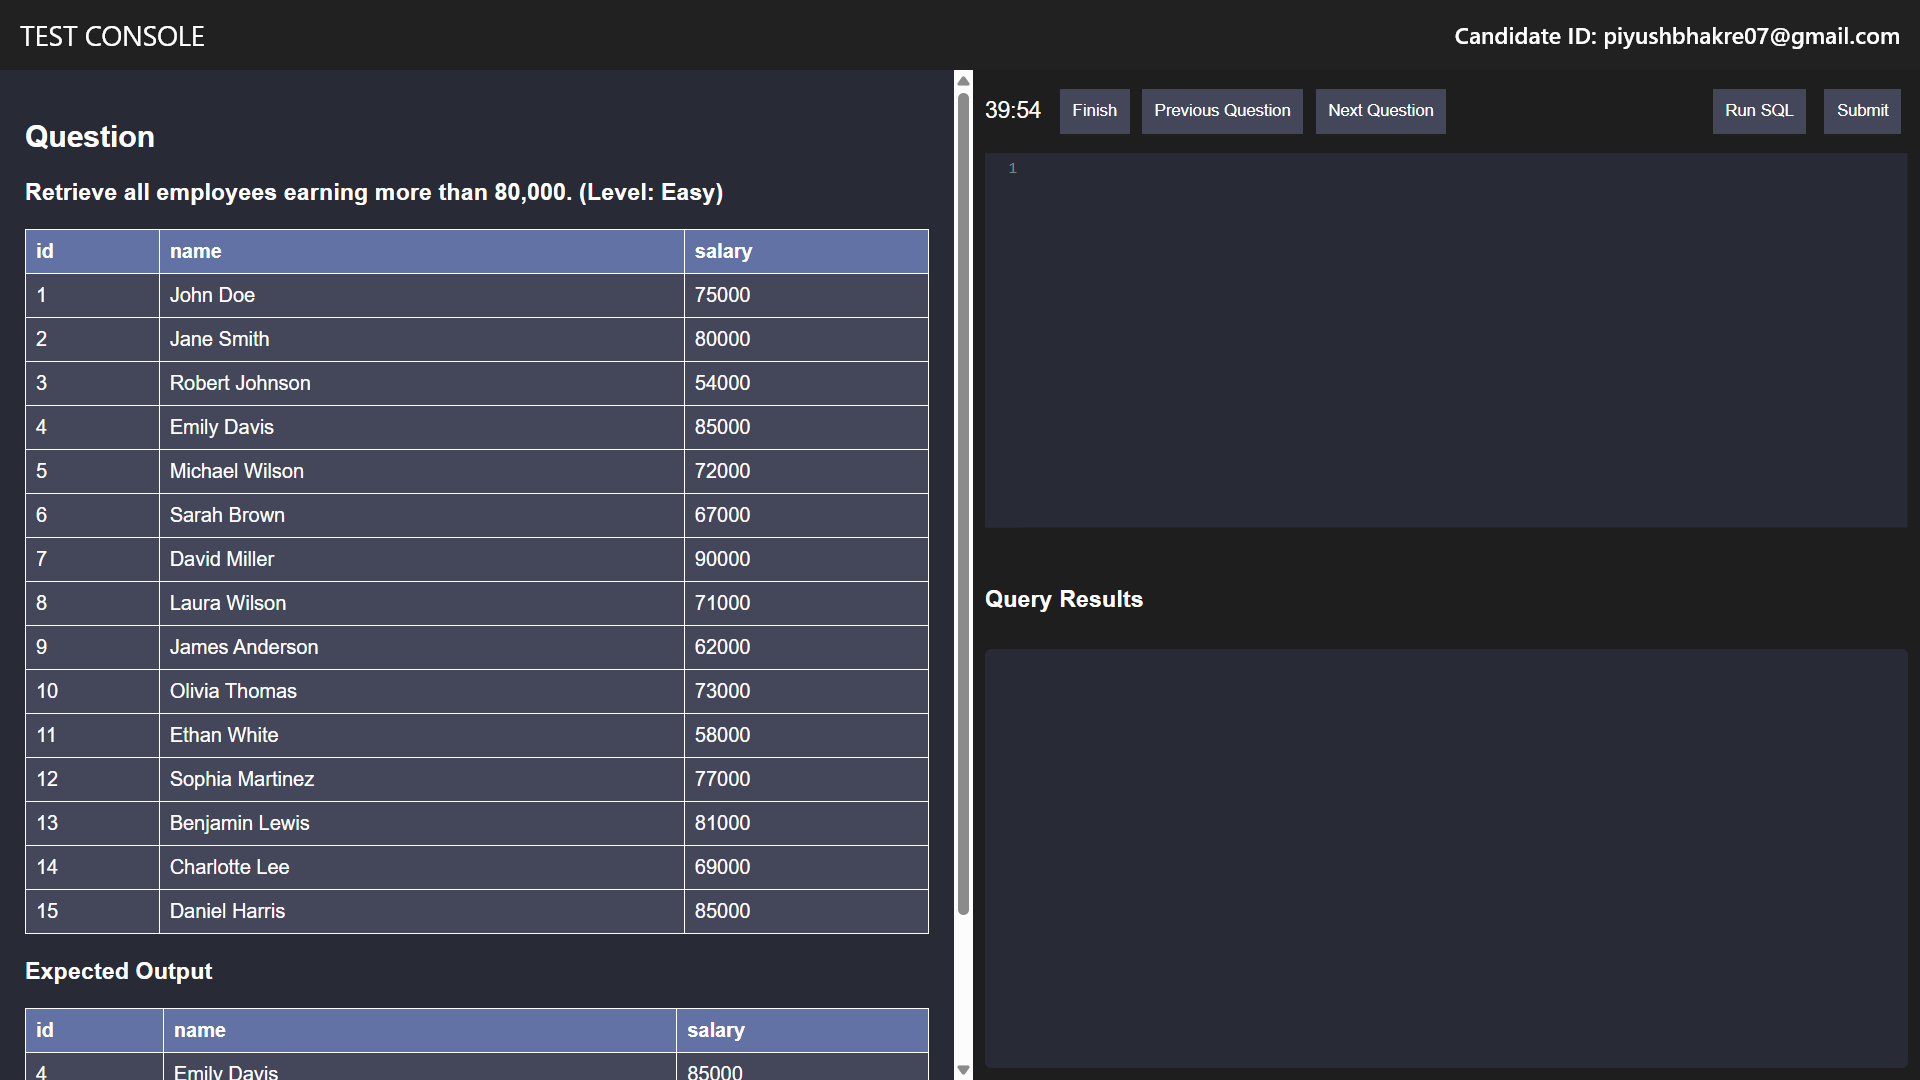Select the 'Sophia Martinez' name cell

422,780
